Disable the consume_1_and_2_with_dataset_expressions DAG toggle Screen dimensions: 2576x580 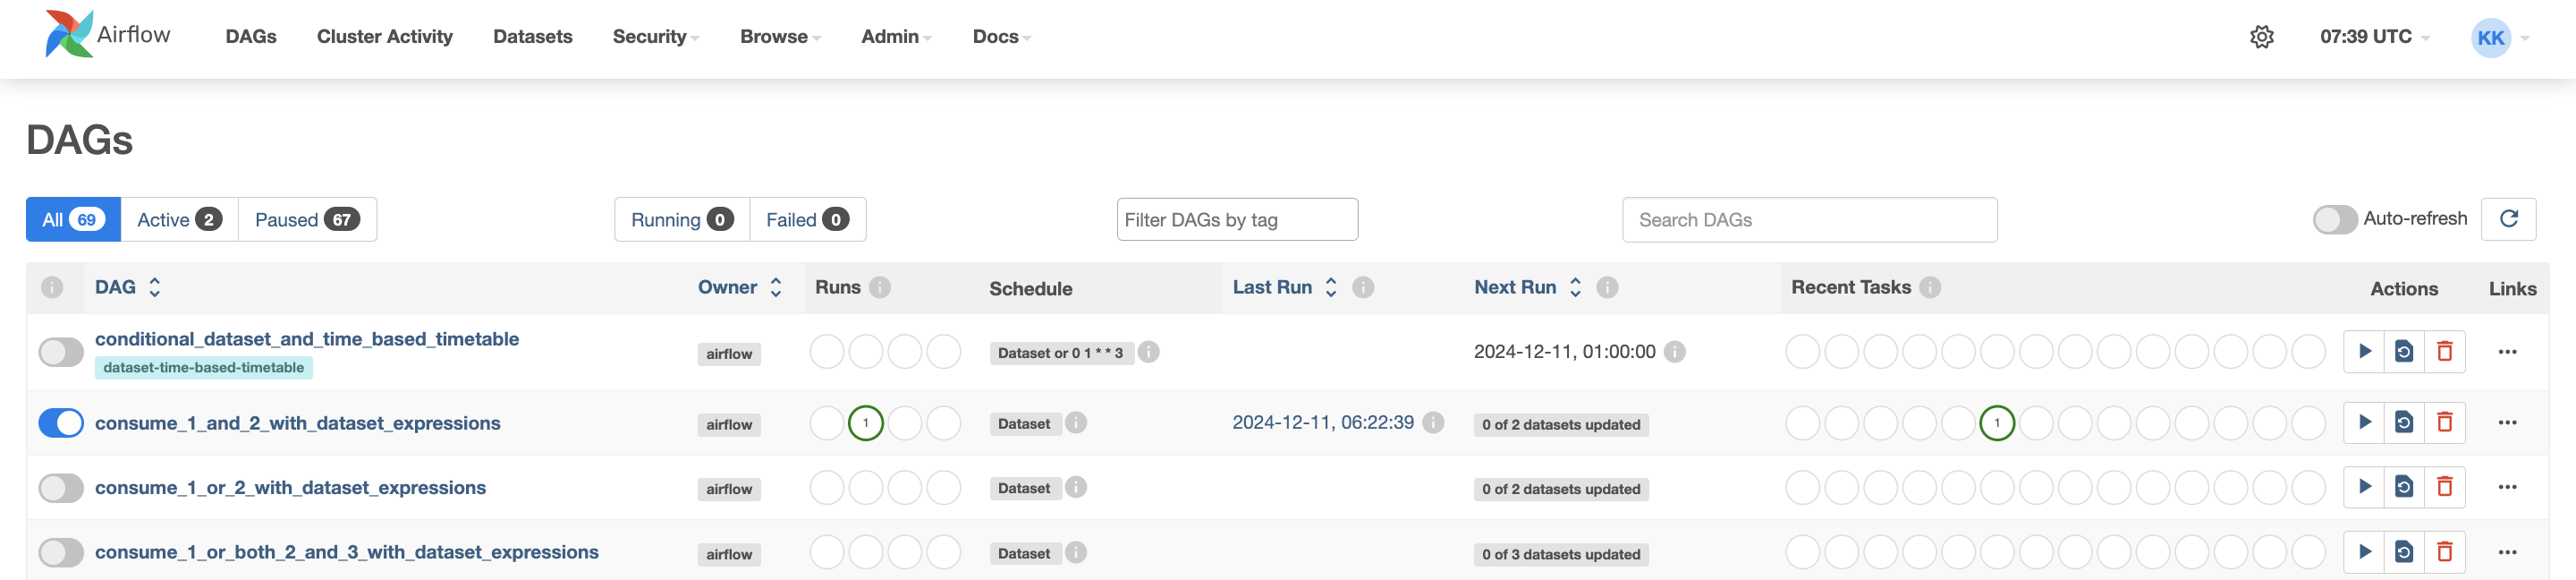tap(61, 423)
